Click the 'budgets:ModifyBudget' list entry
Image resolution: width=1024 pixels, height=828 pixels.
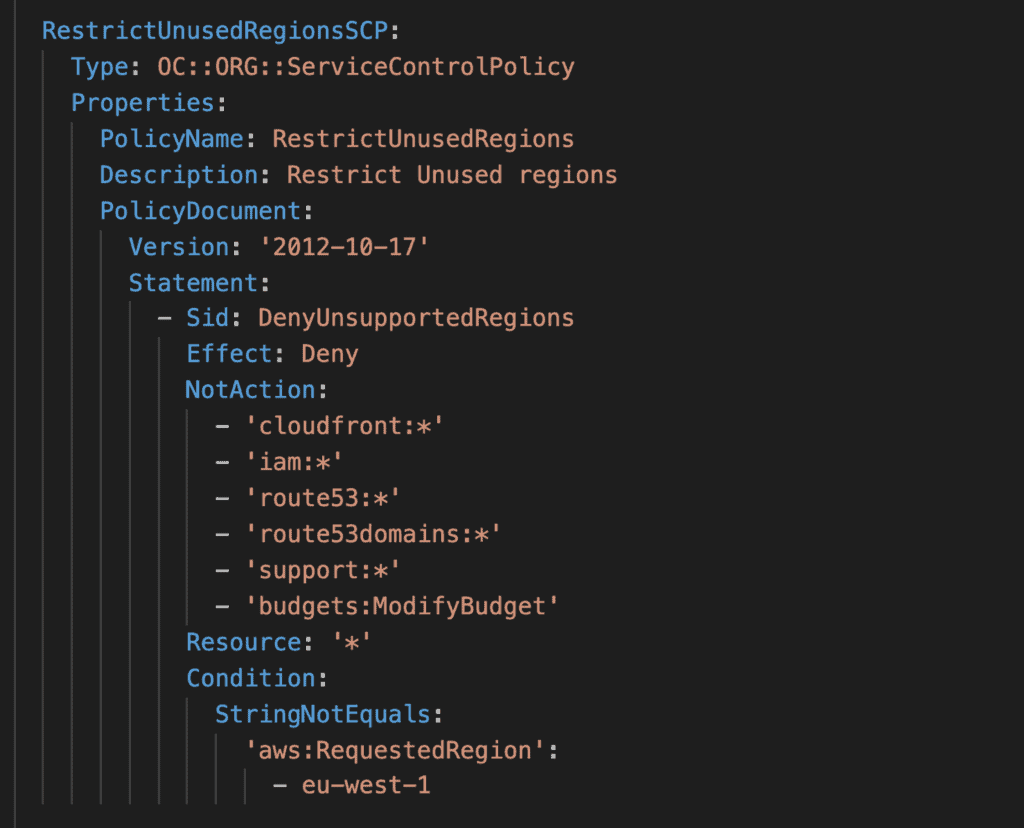coord(401,606)
